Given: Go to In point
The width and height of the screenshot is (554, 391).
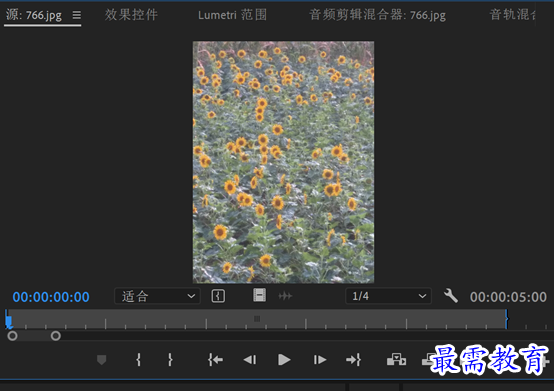Looking at the screenshot, I should click(x=216, y=360).
